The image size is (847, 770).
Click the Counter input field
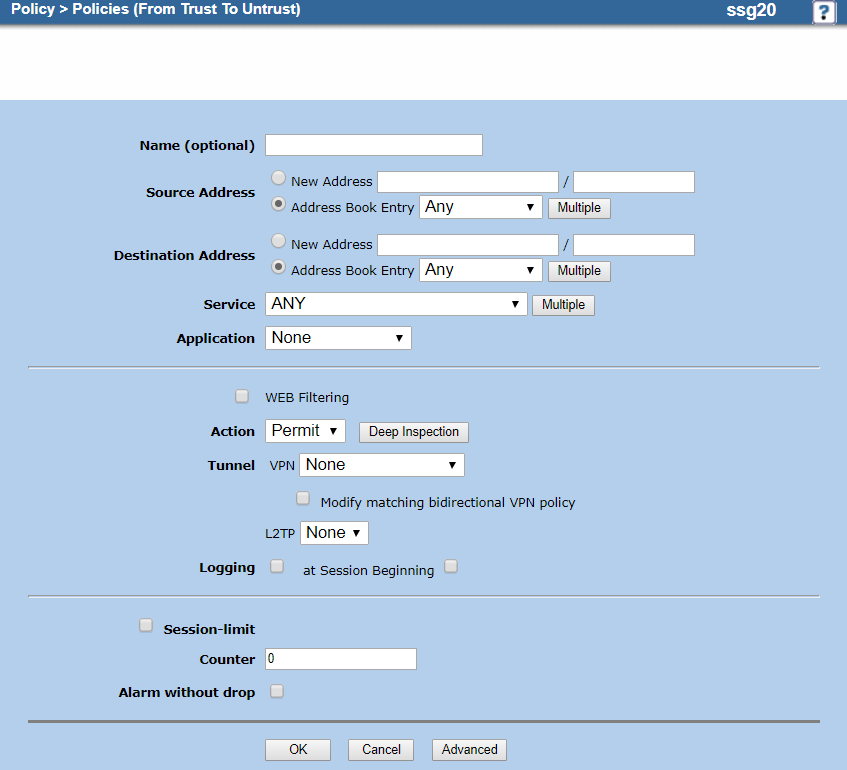tap(340, 659)
